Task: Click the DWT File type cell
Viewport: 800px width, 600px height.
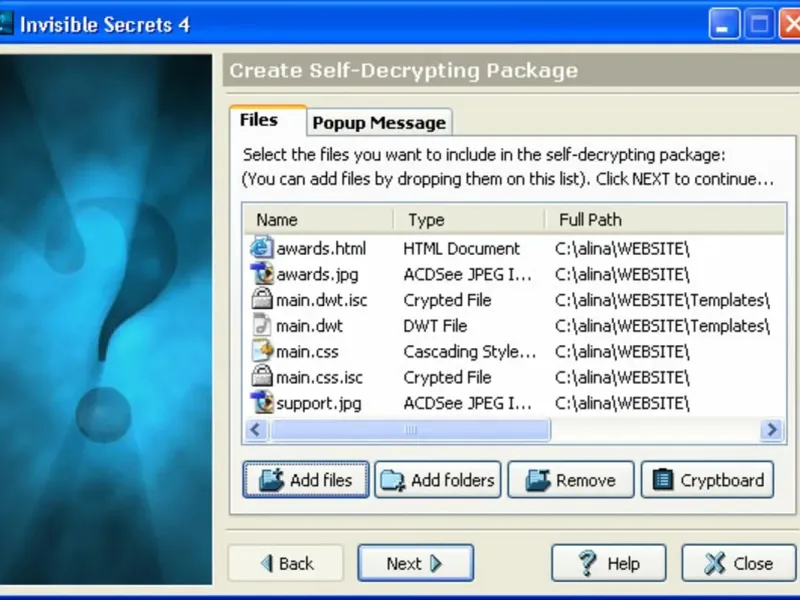Action: (x=435, y=326)
